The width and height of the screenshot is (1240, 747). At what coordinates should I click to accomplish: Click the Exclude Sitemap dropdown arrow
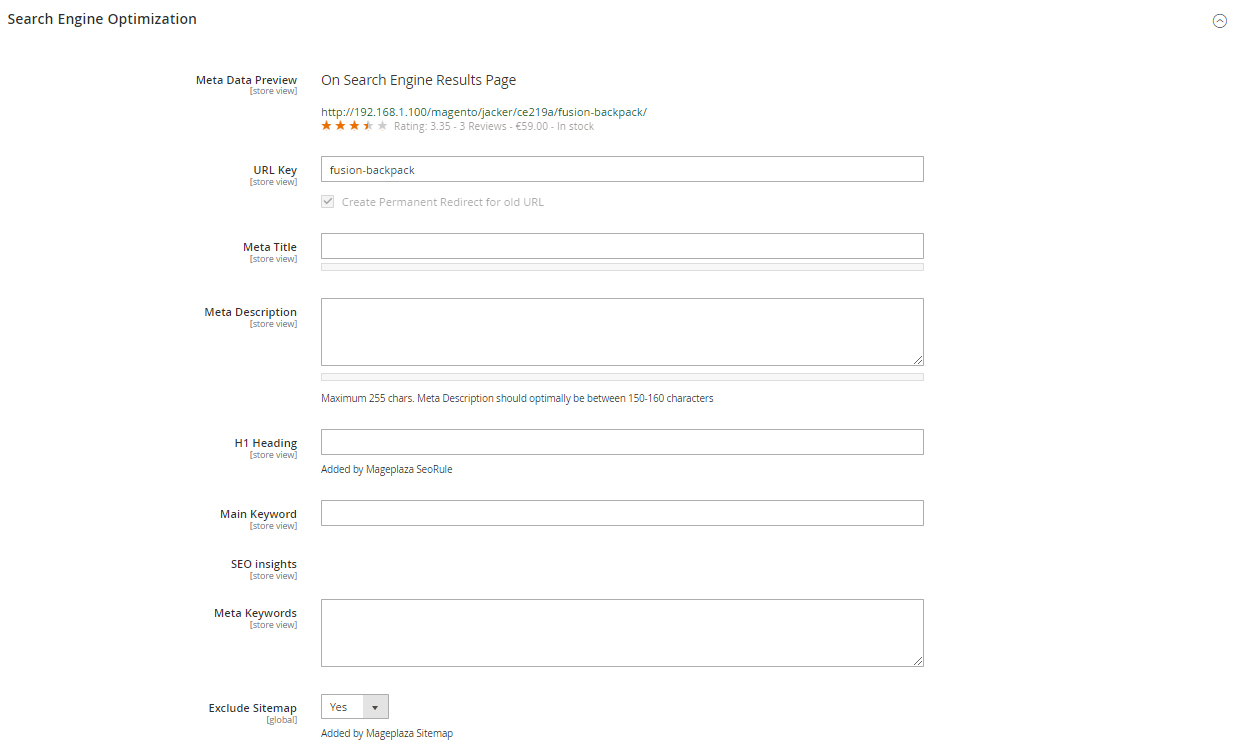pos(375,707)
